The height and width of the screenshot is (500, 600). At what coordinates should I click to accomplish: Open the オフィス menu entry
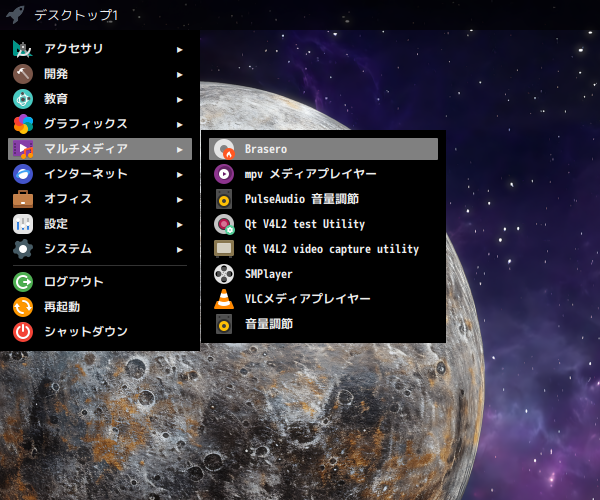point(100,199)
